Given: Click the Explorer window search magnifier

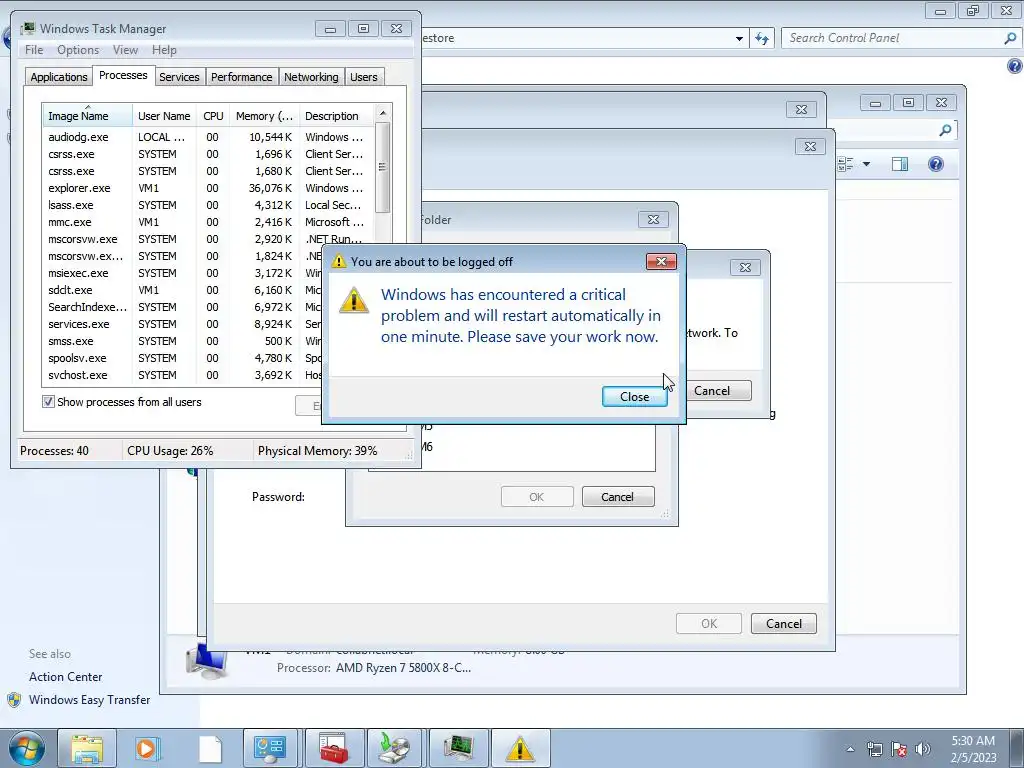Looking at the screenshot, I should coord(944,131).
